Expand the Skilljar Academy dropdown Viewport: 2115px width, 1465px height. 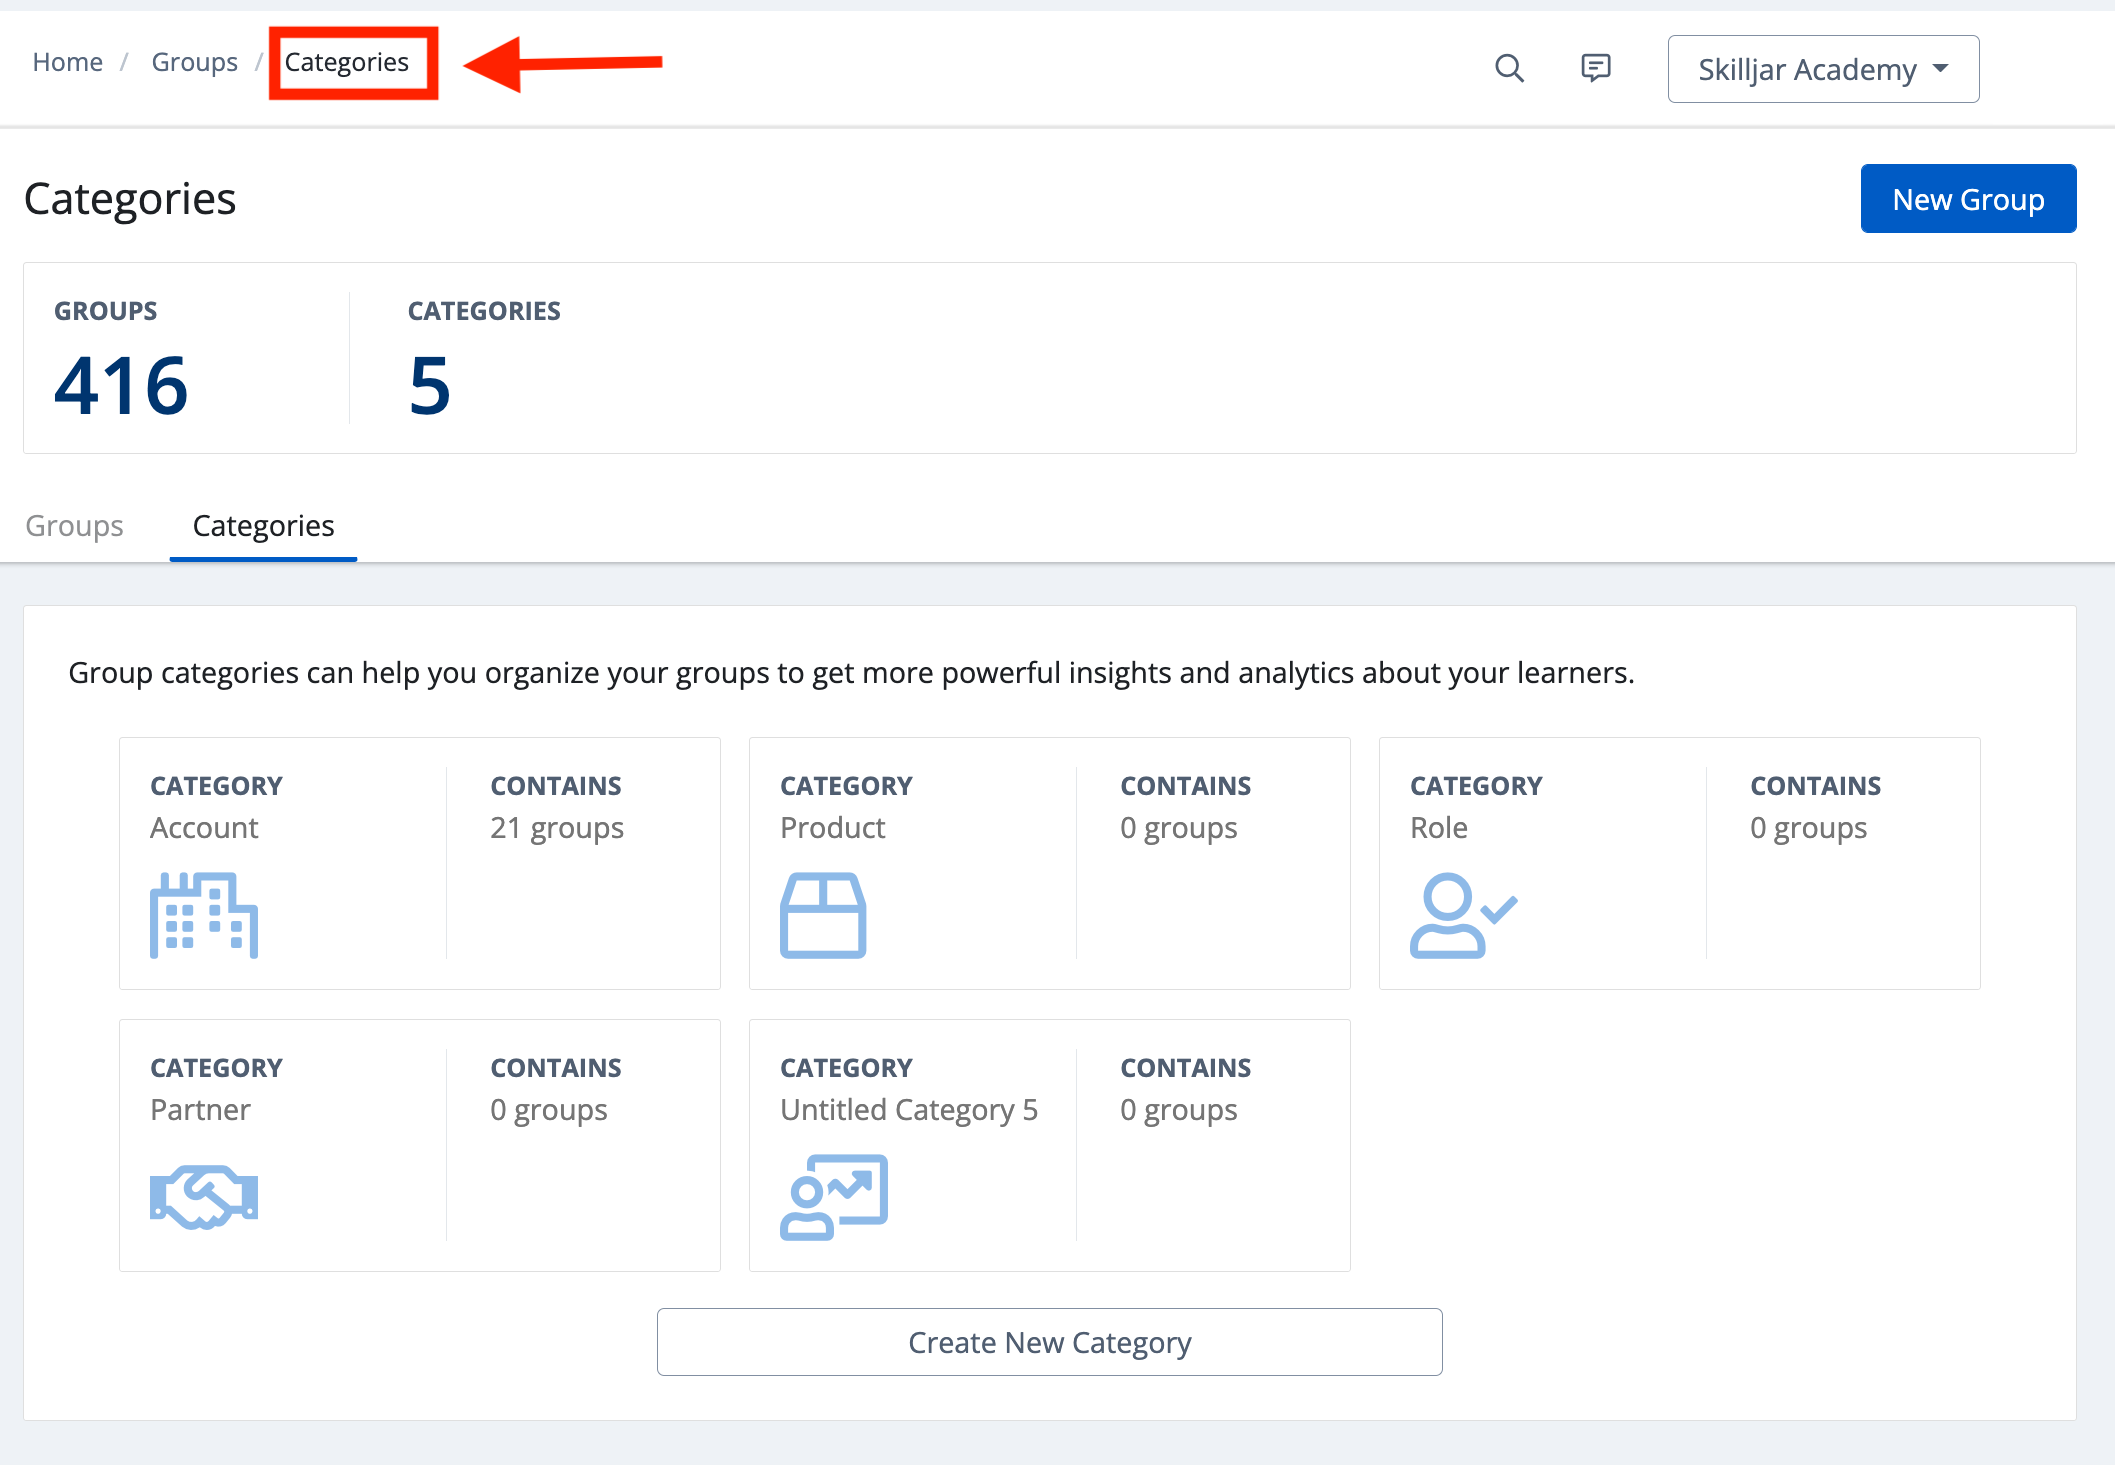click(x=1806, y=69)
